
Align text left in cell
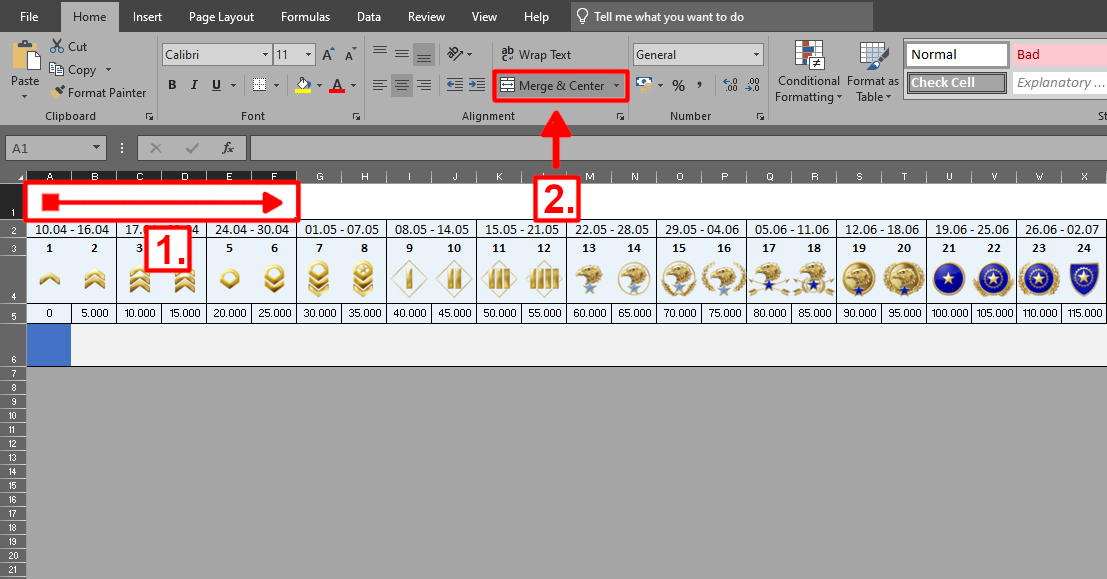point(380,85)
